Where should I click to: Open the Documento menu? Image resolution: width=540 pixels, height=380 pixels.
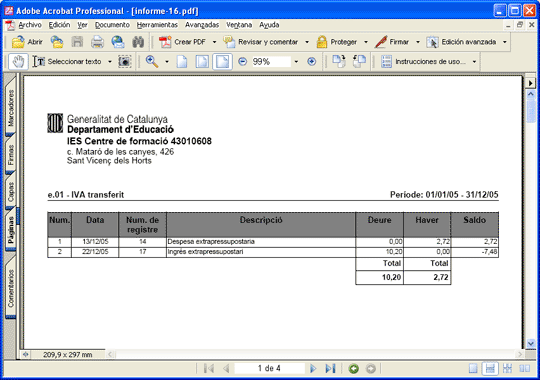[112, 25]
